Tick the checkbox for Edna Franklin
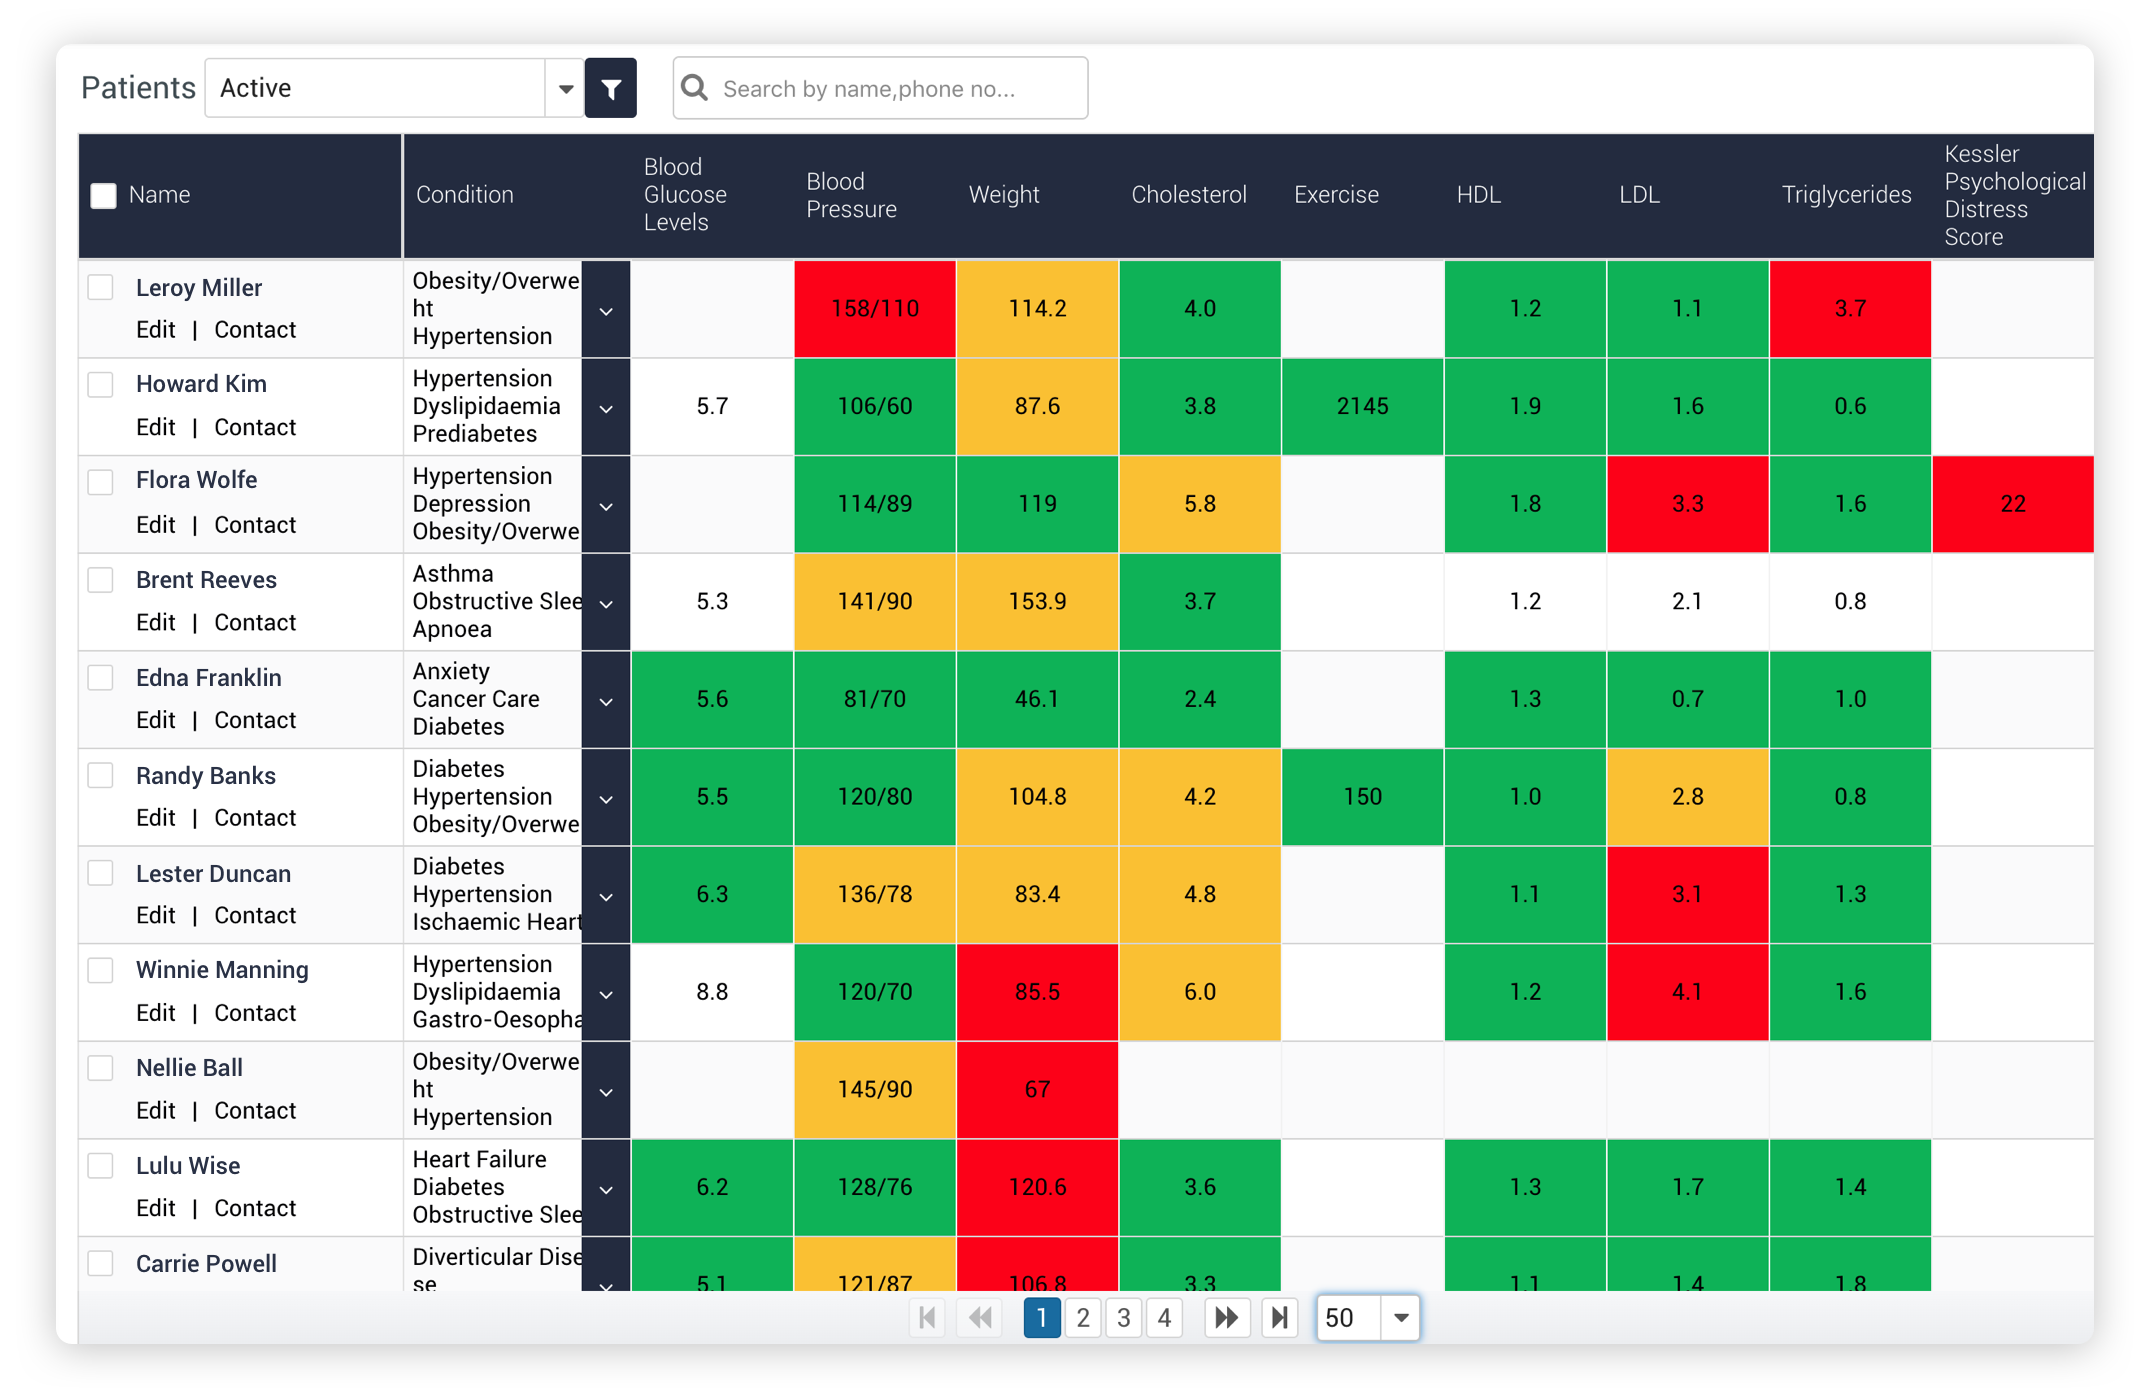The width and height of the screenshot is (2152, 1388). coord(101,678)
